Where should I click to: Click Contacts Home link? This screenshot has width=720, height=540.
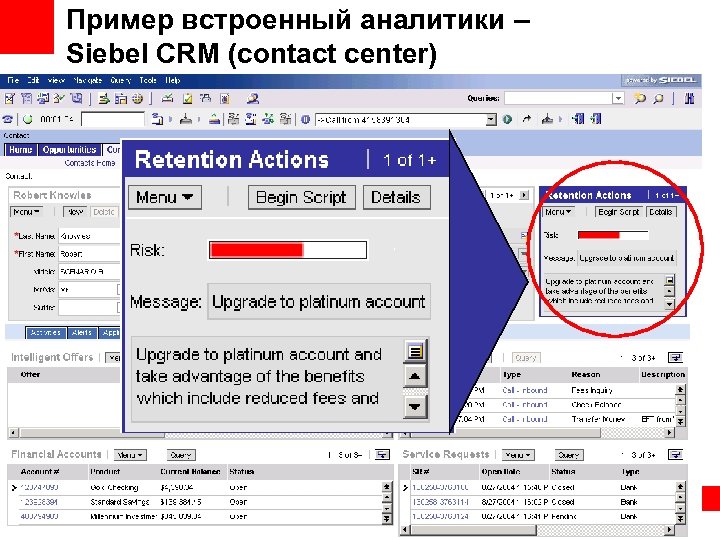90,163
